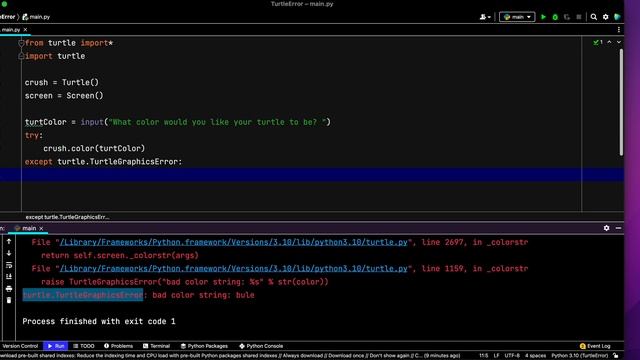Click the down stack trace arrow
640x360 pixels.
(x=9, y=253)
